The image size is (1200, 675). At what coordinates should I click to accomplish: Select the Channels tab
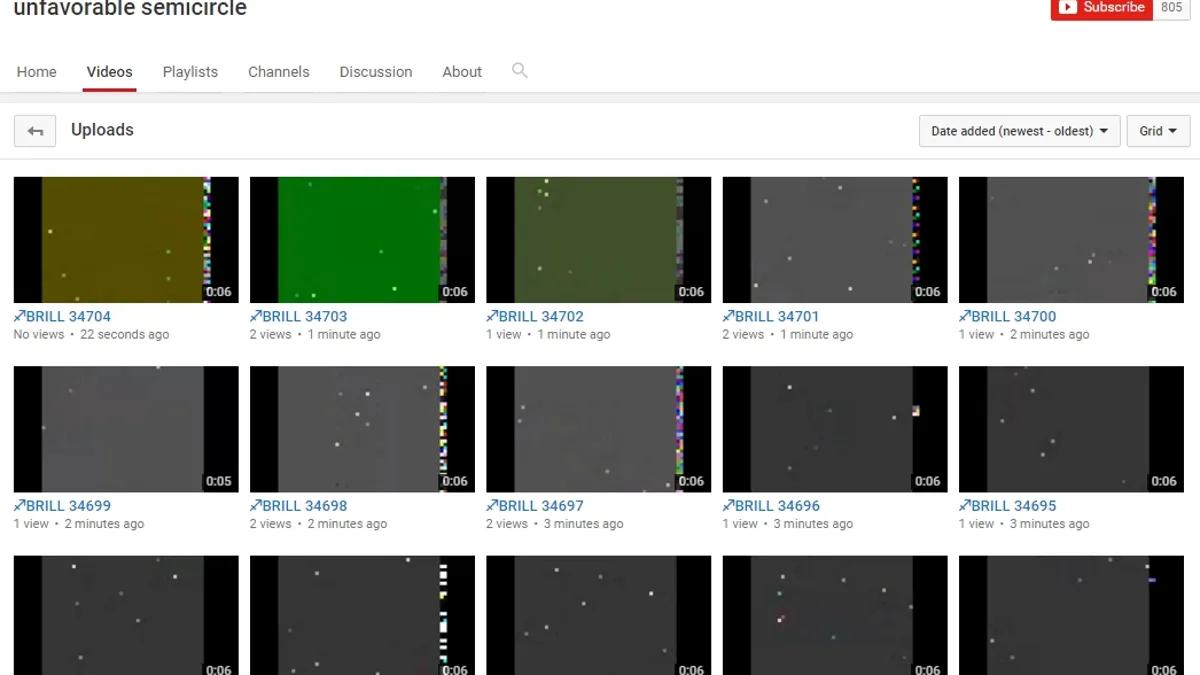pyautogui.click(x=279, y=72)
